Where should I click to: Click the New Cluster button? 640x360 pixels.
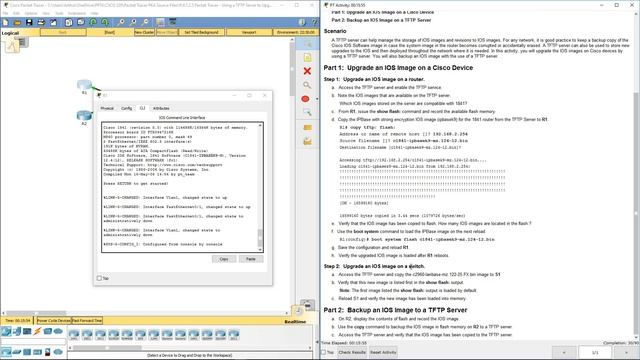pos(144,32)
